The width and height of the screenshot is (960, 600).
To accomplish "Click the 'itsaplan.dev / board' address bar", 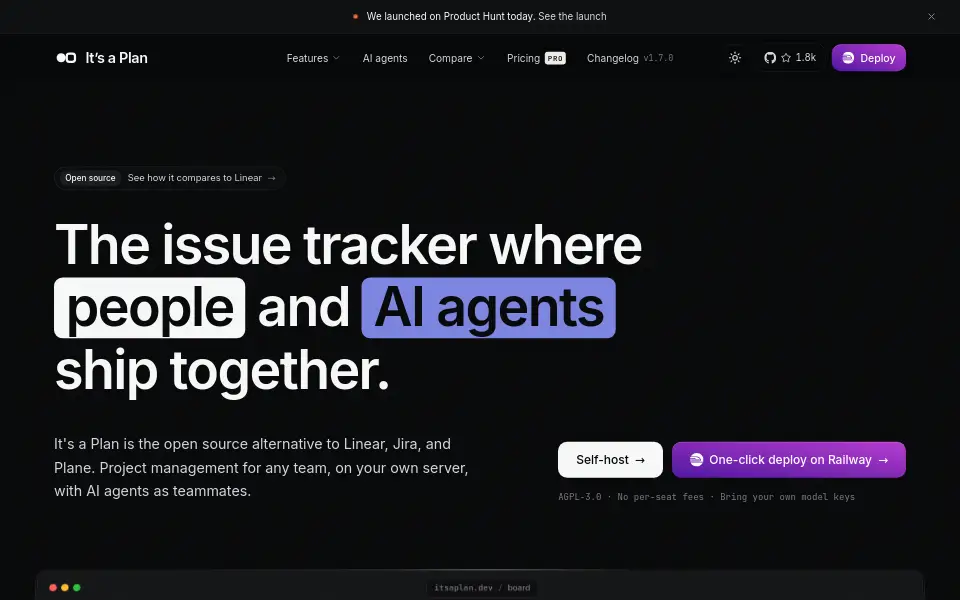I will coord(482,588).
